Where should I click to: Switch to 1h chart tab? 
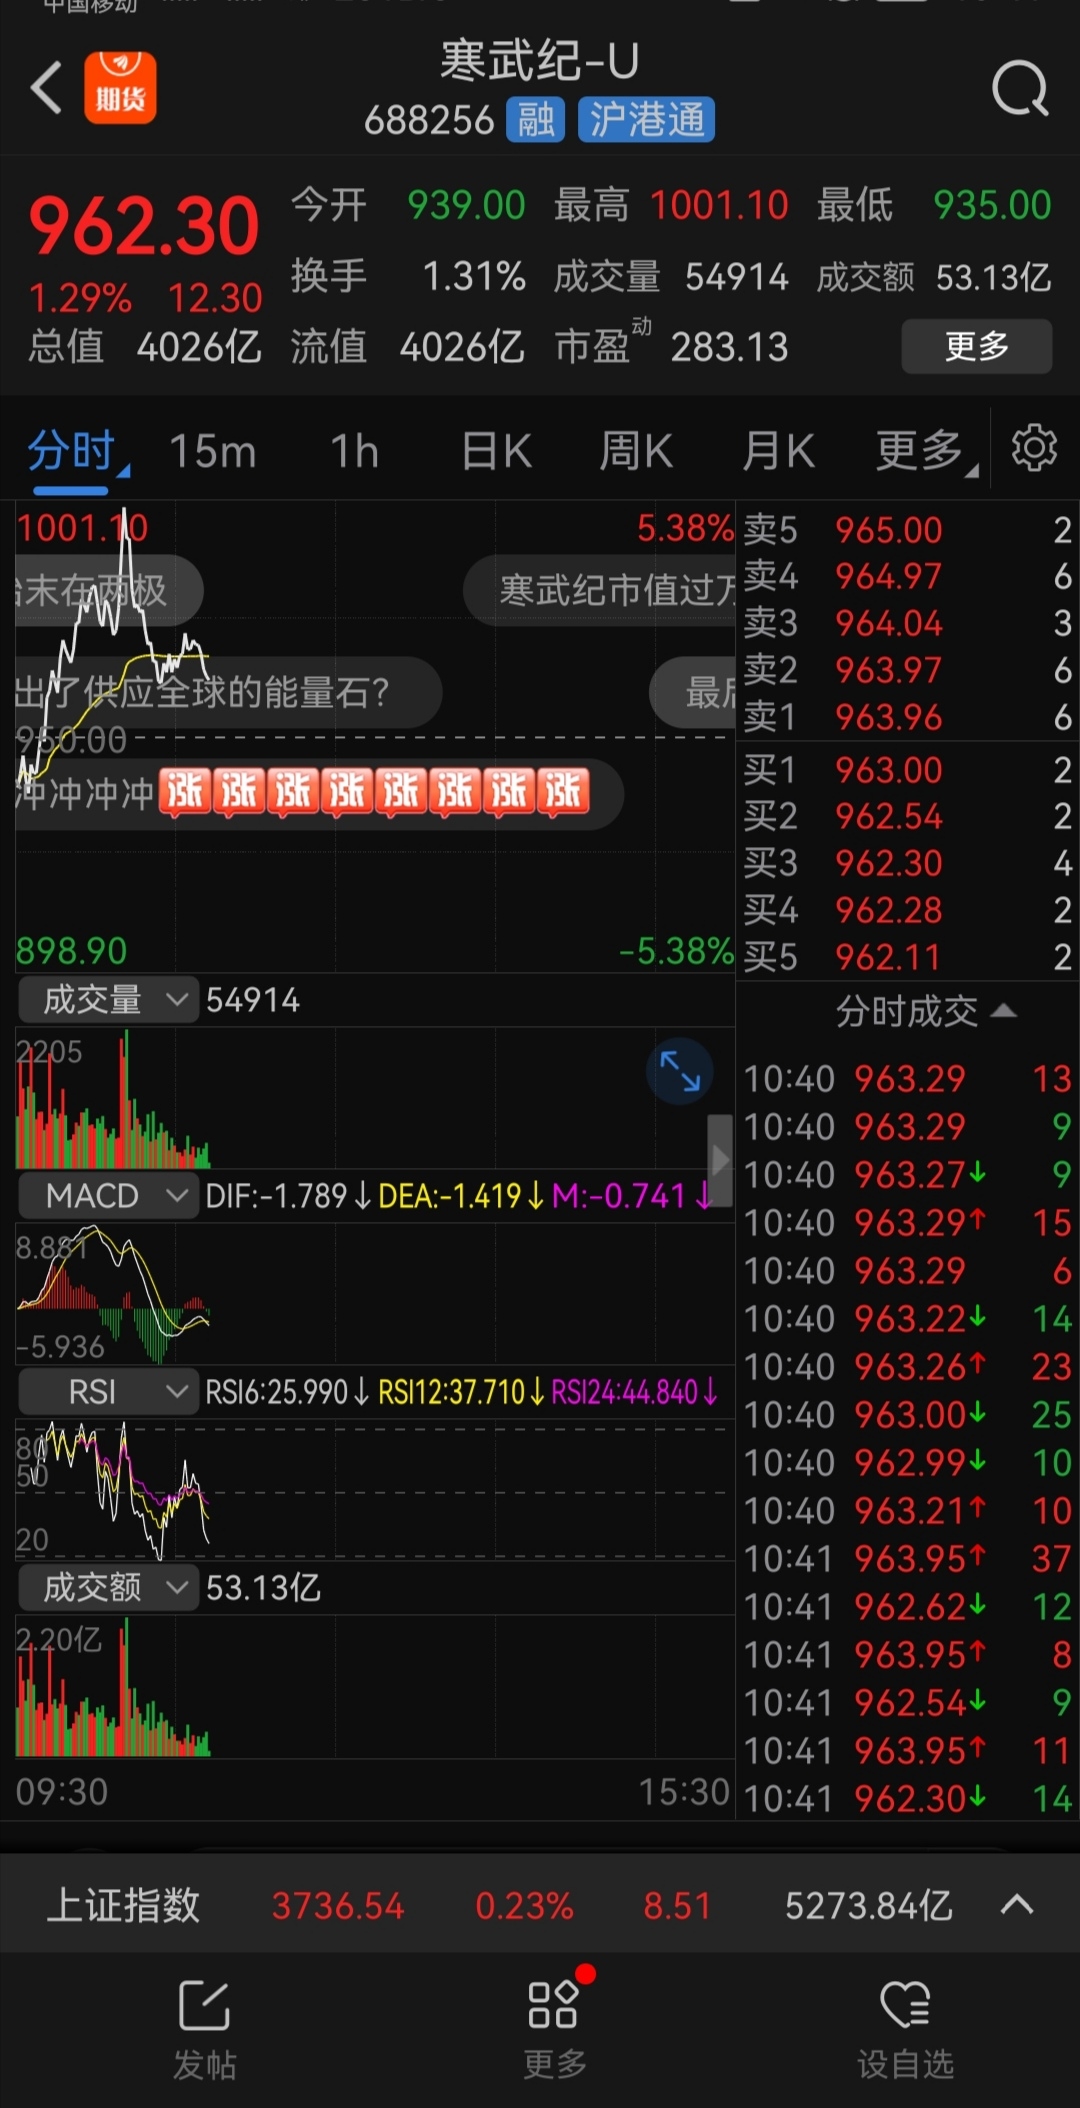[x=354, y=451]
